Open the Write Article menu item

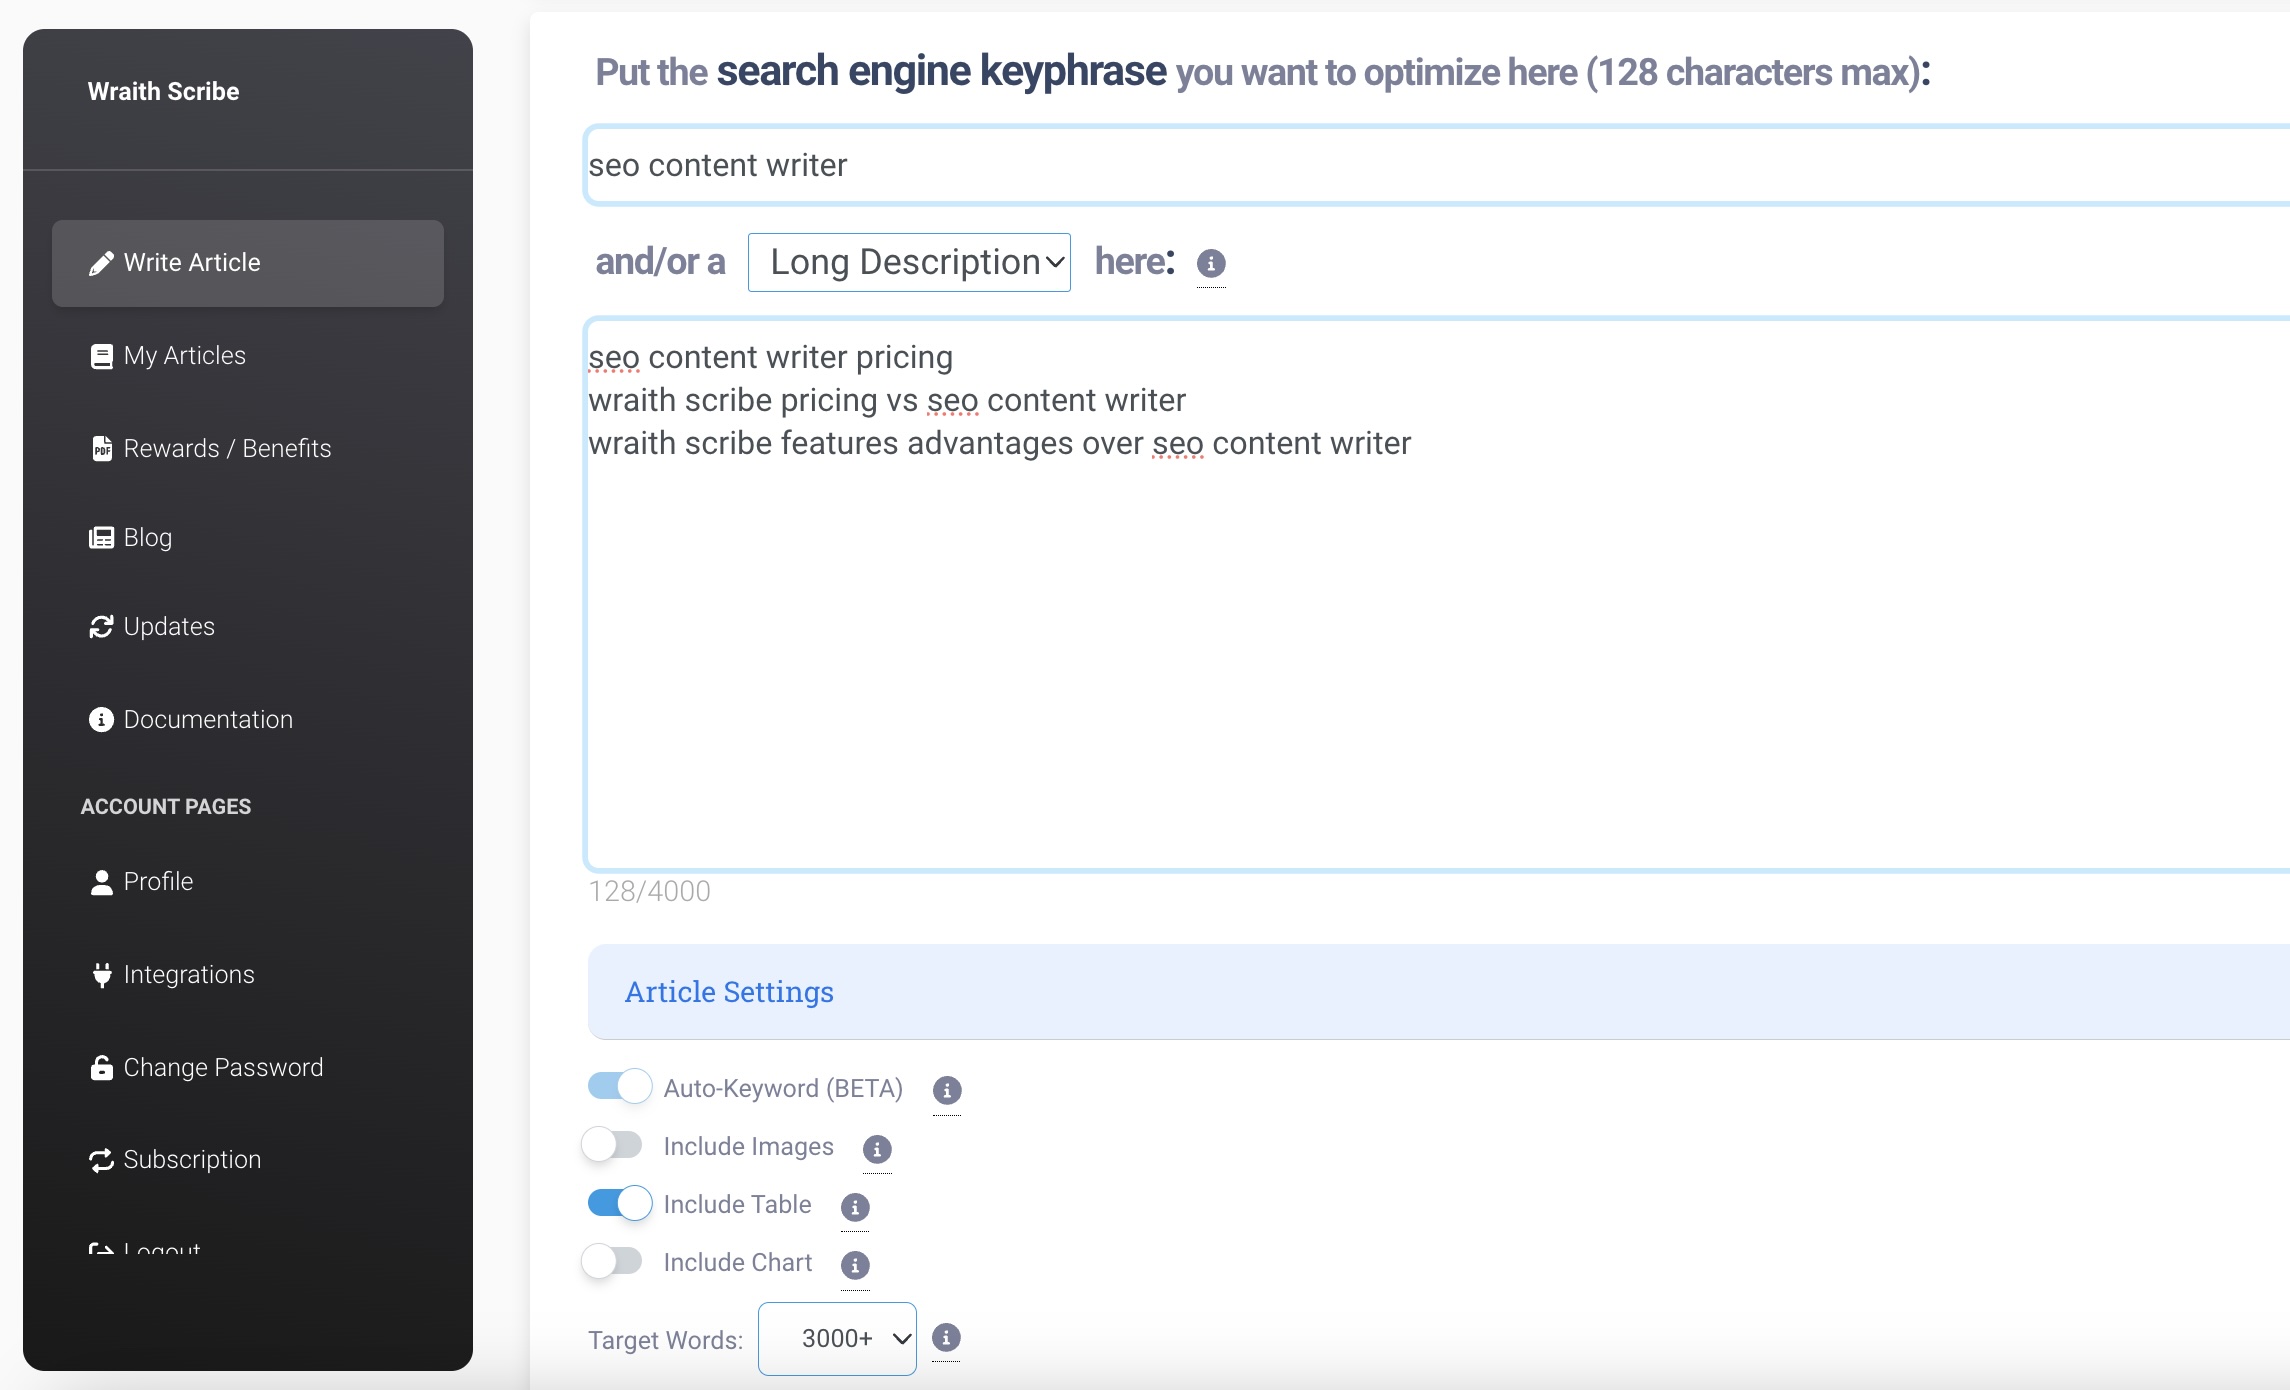[248, 263]
